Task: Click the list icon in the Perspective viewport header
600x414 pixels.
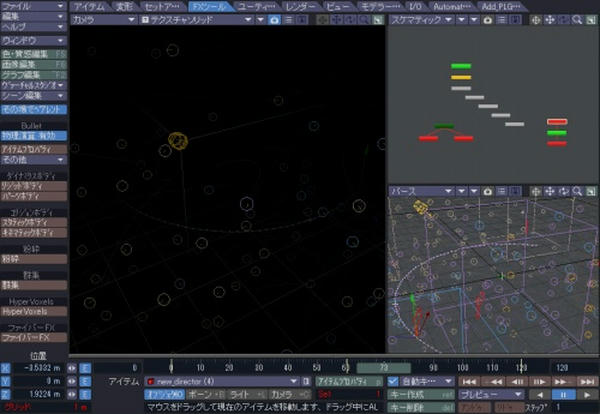Action: coord(502,191)
